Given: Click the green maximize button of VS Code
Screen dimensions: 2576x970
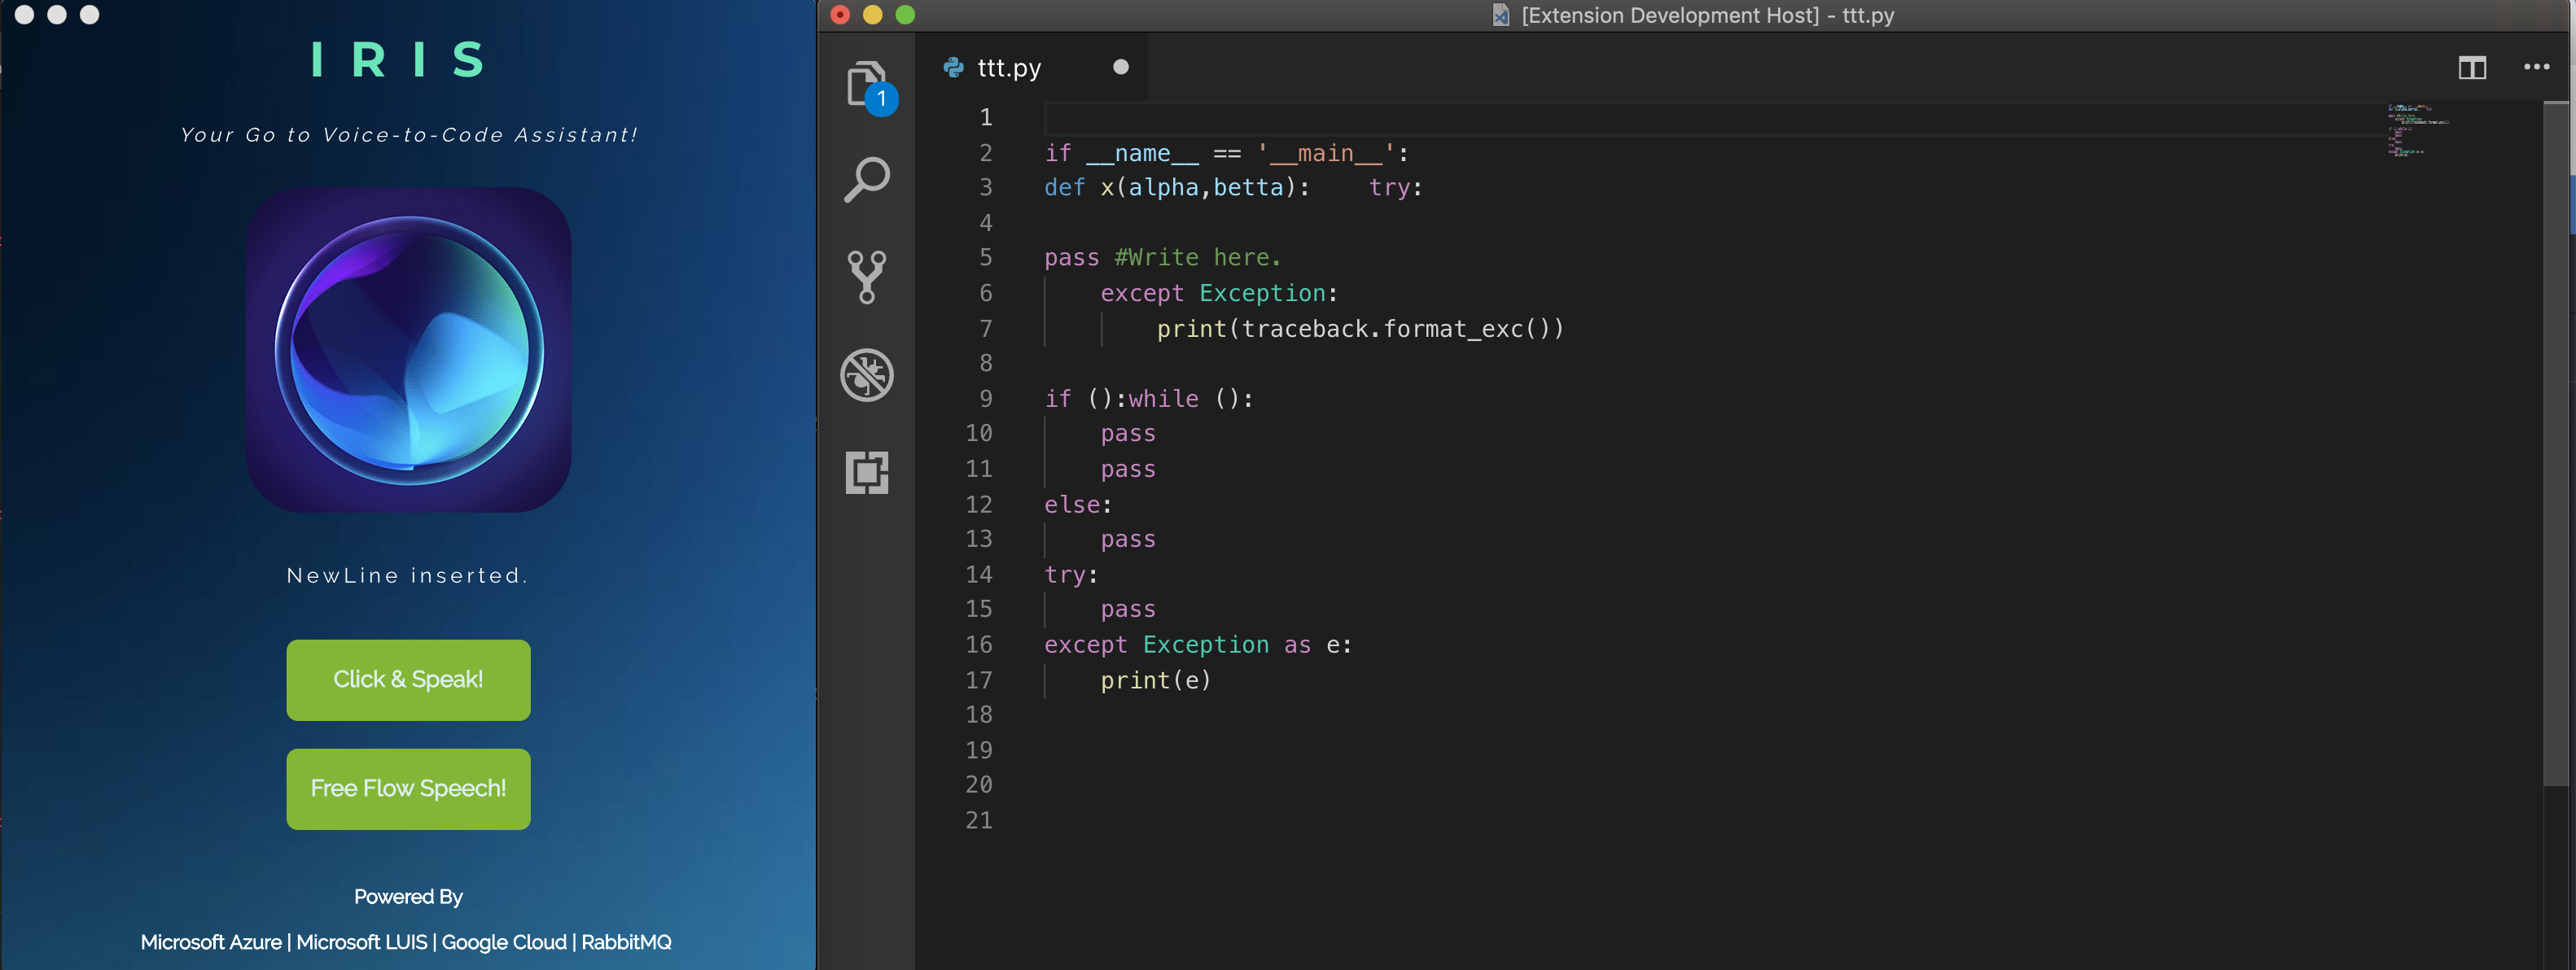Looking at the screenshot, I should 905,14.
